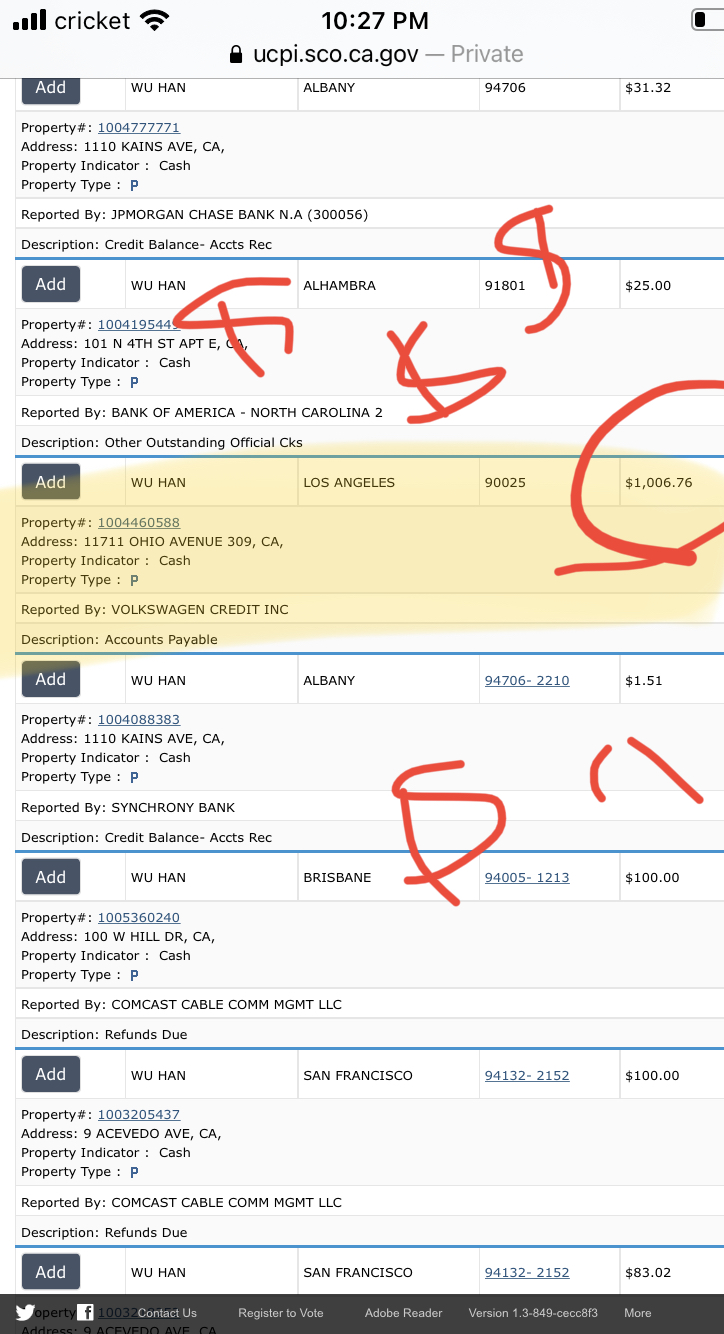Viewport: 724px width, 1334px height.
Task: Select WU HAN name in LOS ANGELES row
Action: (158, 482)
